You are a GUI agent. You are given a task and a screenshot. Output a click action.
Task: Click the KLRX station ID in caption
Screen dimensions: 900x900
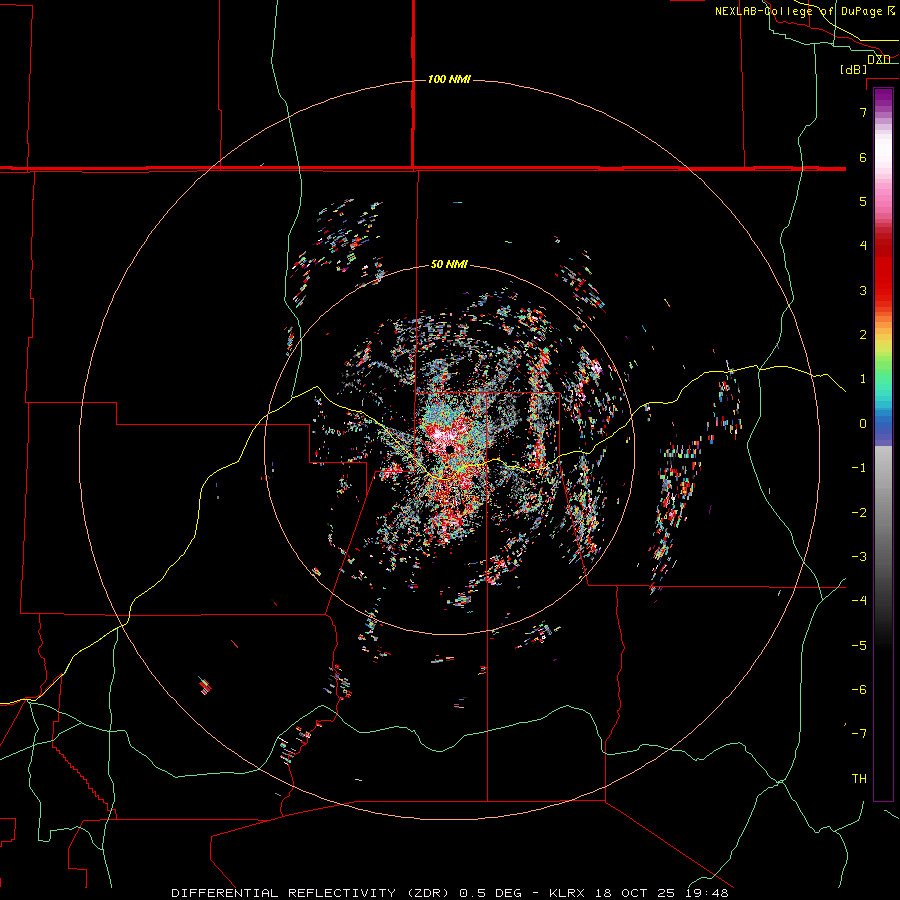click(x=567, y=893)
